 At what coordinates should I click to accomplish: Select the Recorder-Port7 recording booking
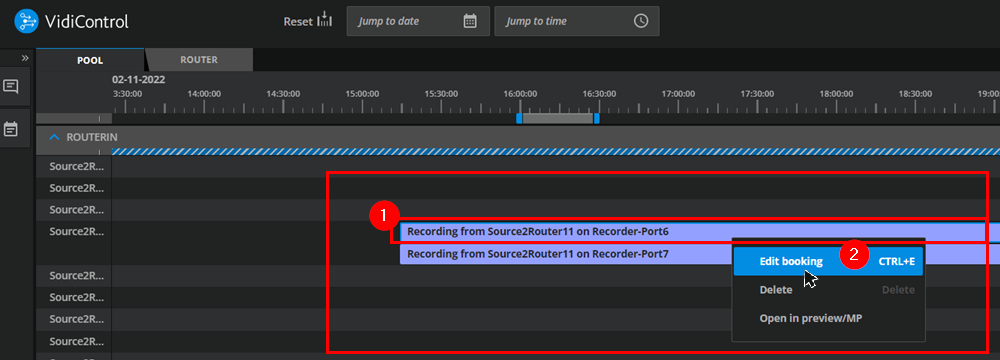pos(566,254)
